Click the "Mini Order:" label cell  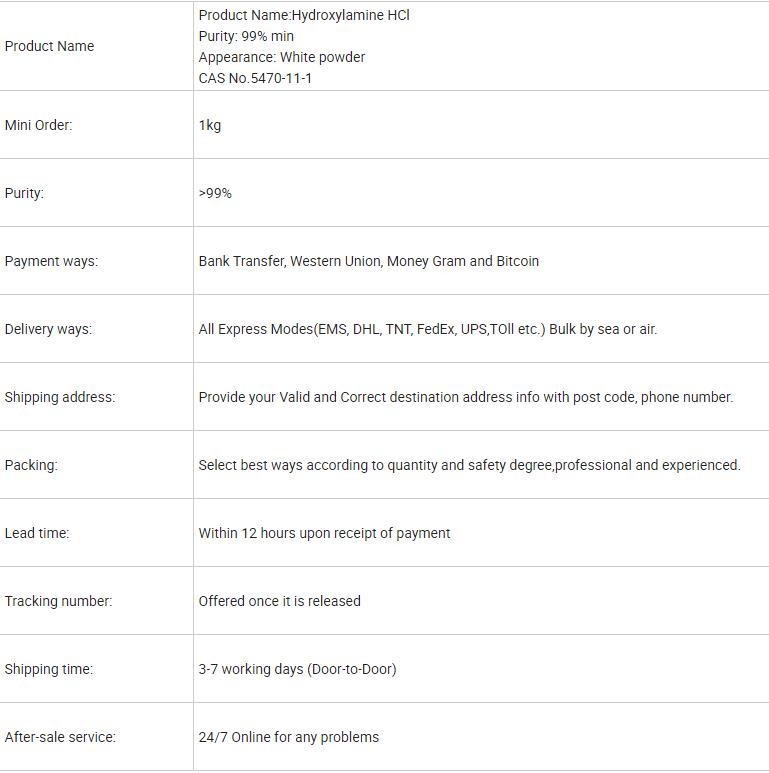pos(38,125)
